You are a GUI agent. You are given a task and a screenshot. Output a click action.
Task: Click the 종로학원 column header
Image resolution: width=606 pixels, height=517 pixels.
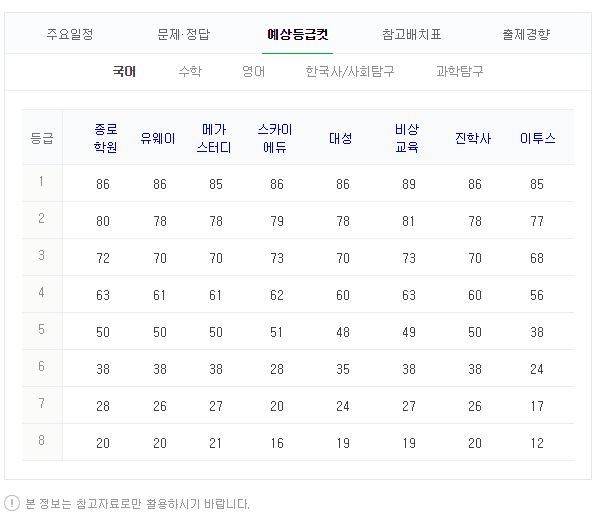click(x=104, y=138)
